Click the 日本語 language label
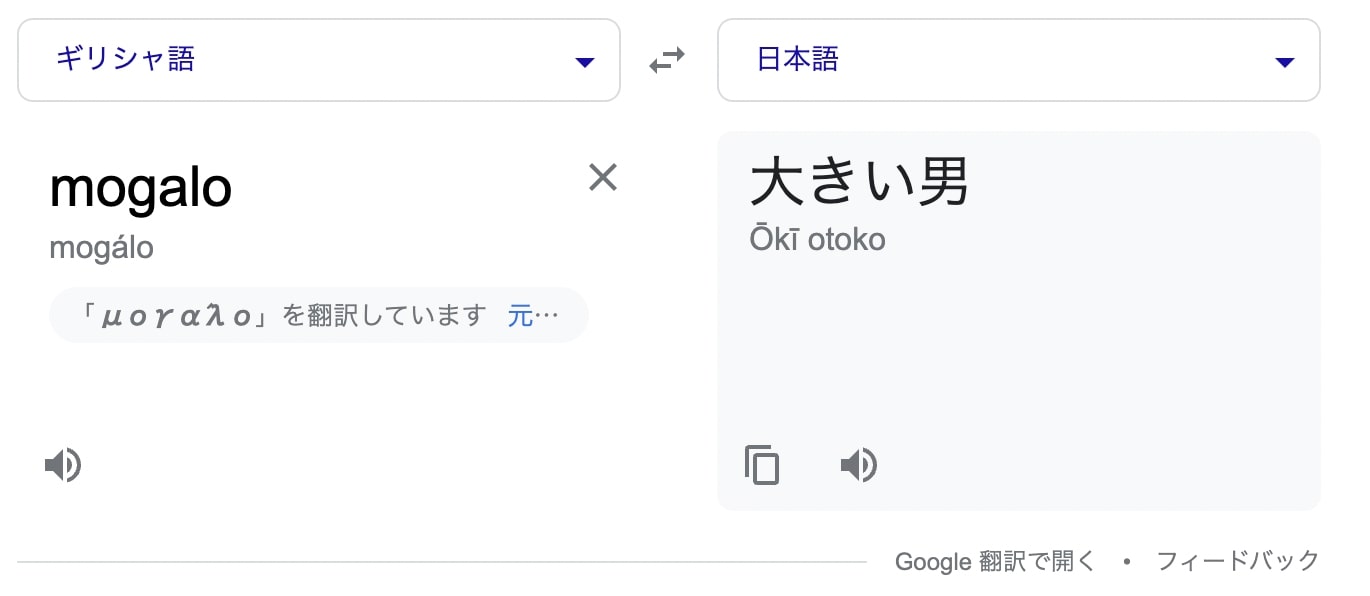Image resolution: width=1370 pixels, height=596 pixels. 797,59
